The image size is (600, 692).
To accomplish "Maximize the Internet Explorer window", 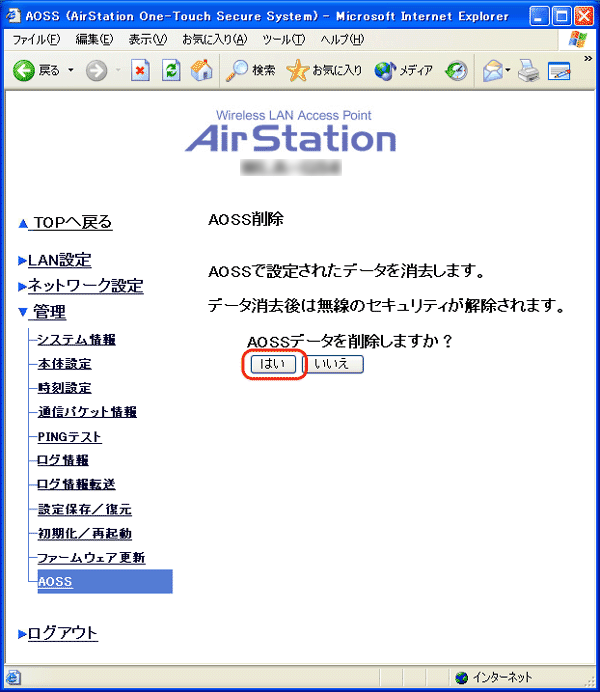I will (562, 16).
